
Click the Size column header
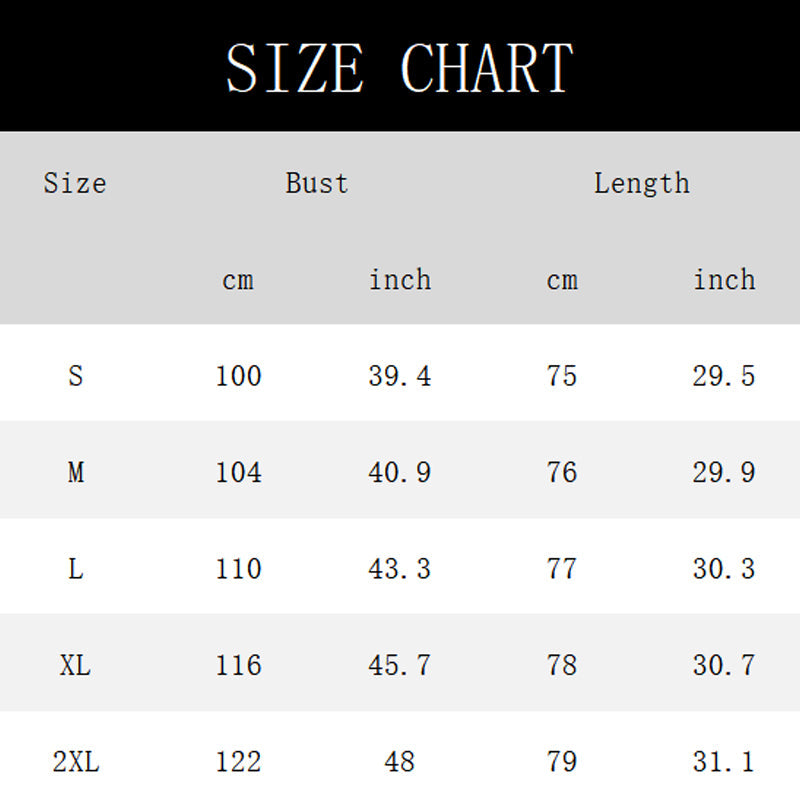[75, 183]
